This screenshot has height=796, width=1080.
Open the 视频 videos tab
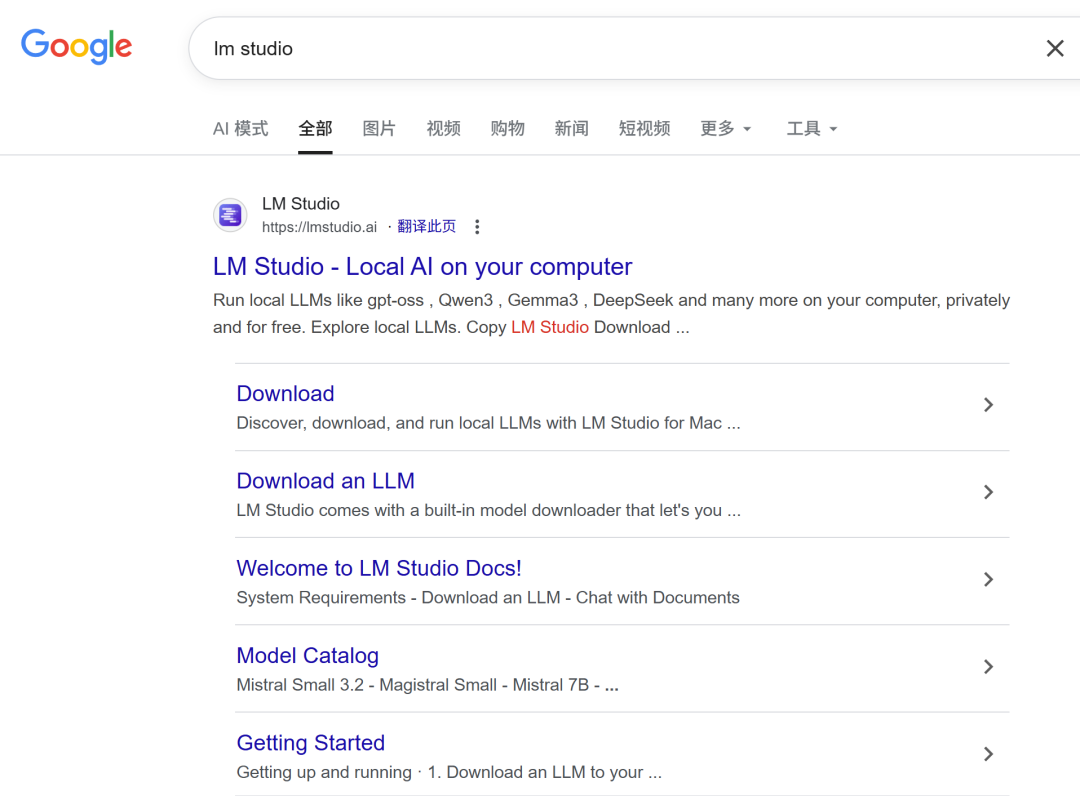(x=444, y=129)
